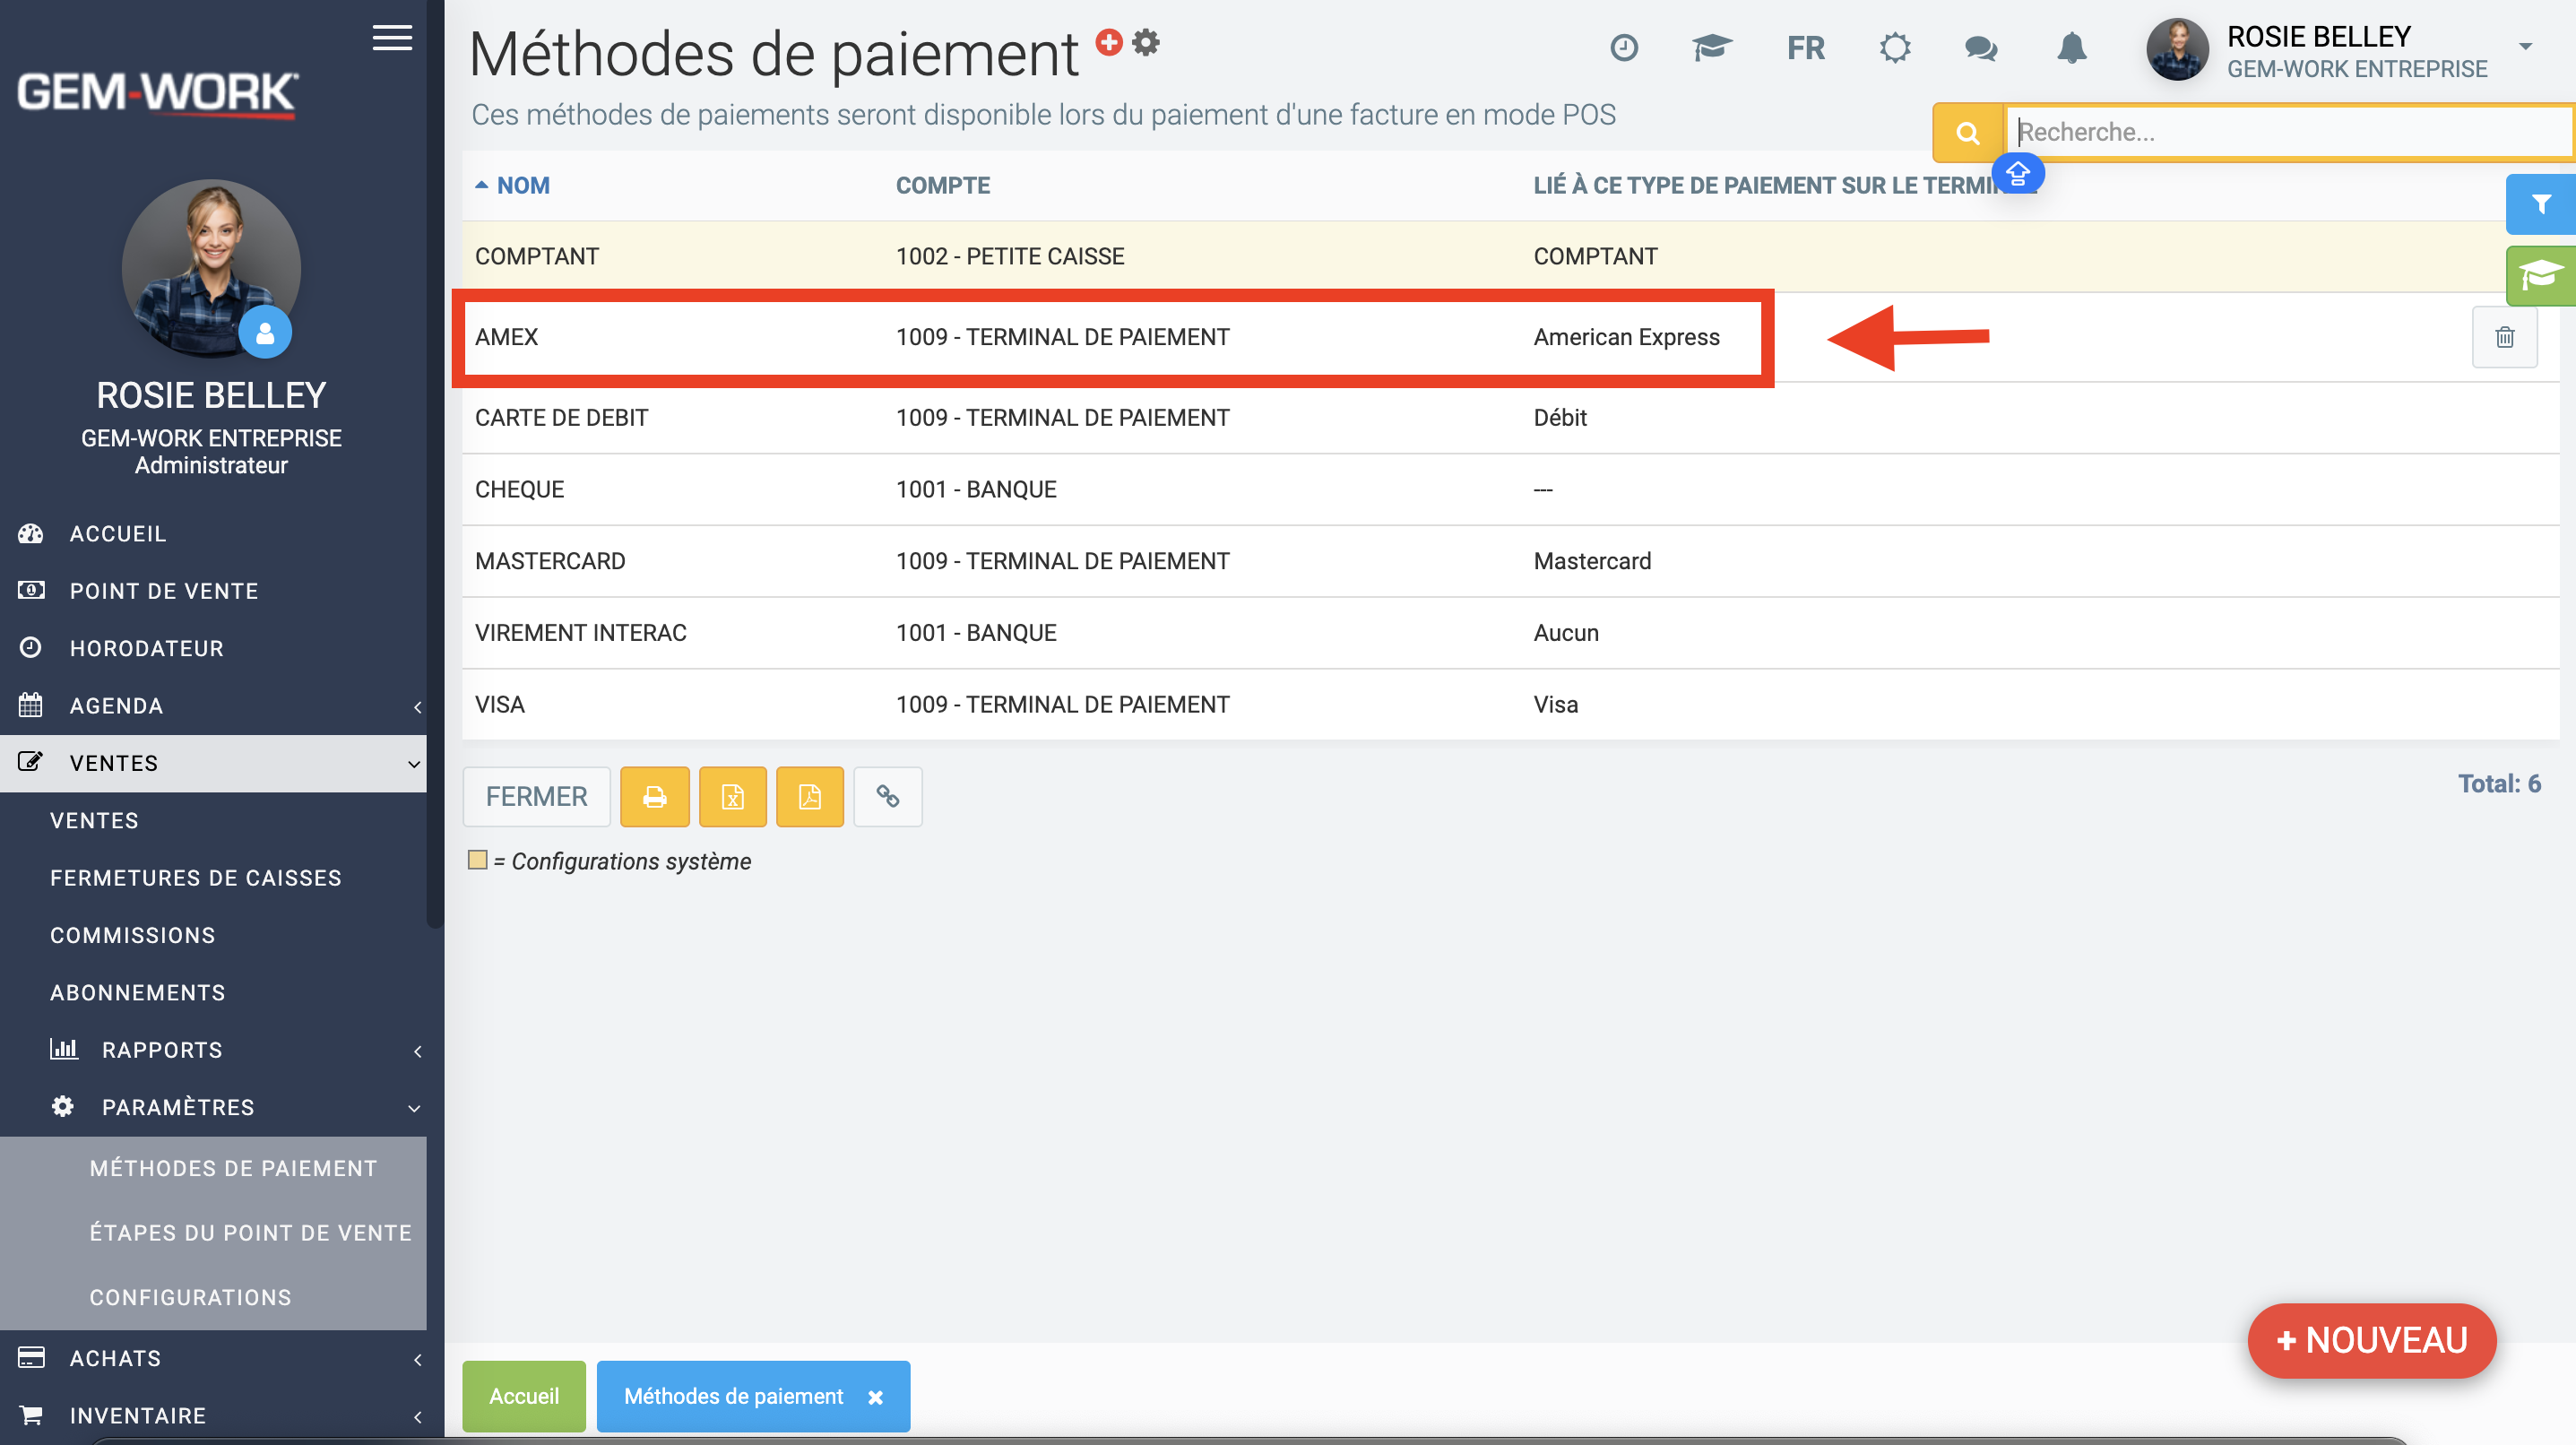
Task: Export list to PDF file
Action: tap(809, 797)
